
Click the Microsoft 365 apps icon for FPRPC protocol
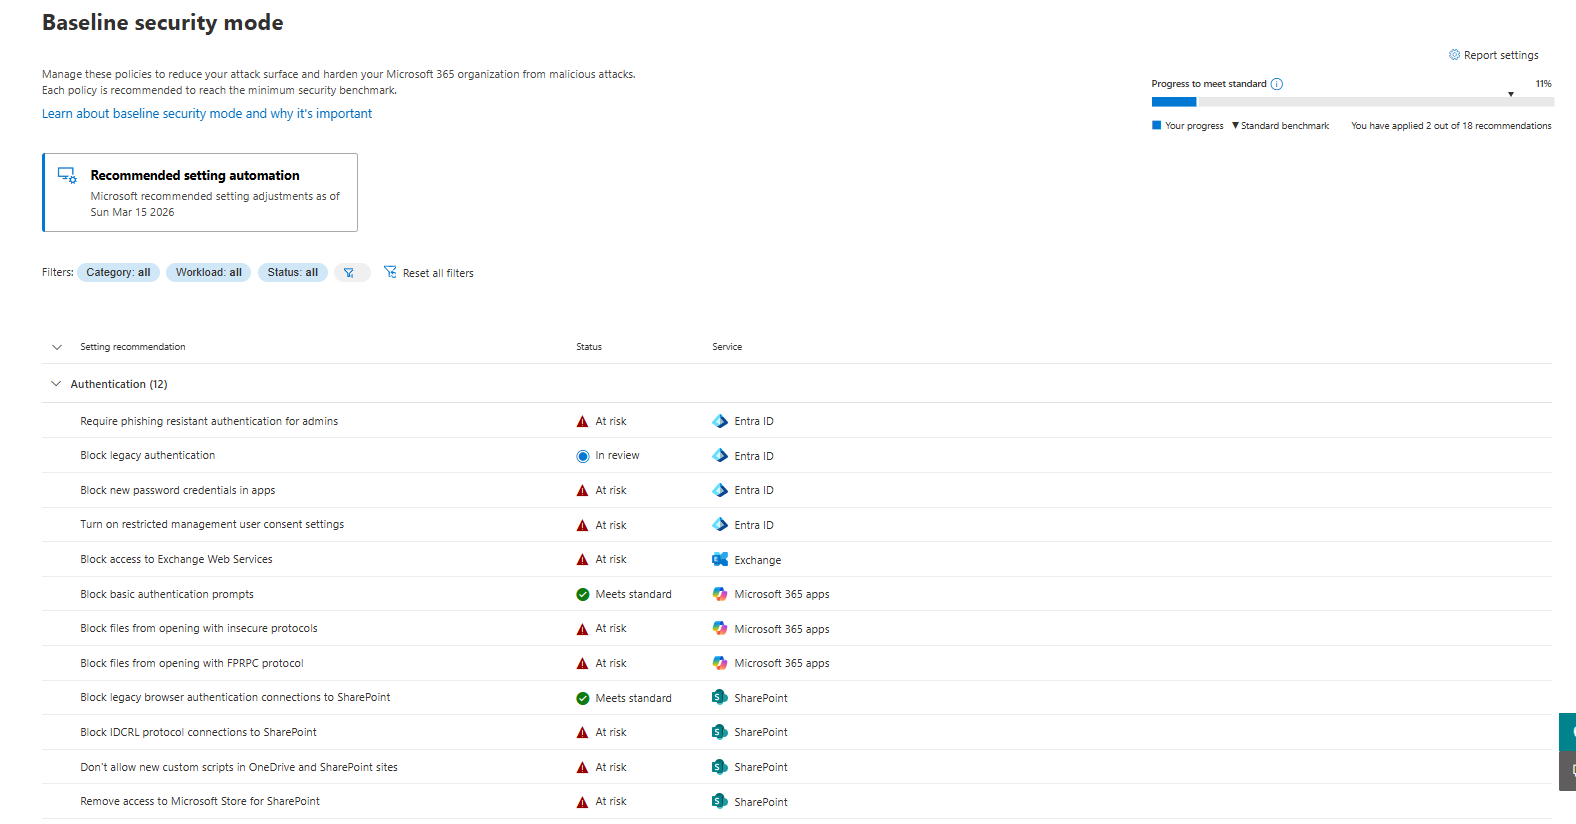(x=720, y=663)
